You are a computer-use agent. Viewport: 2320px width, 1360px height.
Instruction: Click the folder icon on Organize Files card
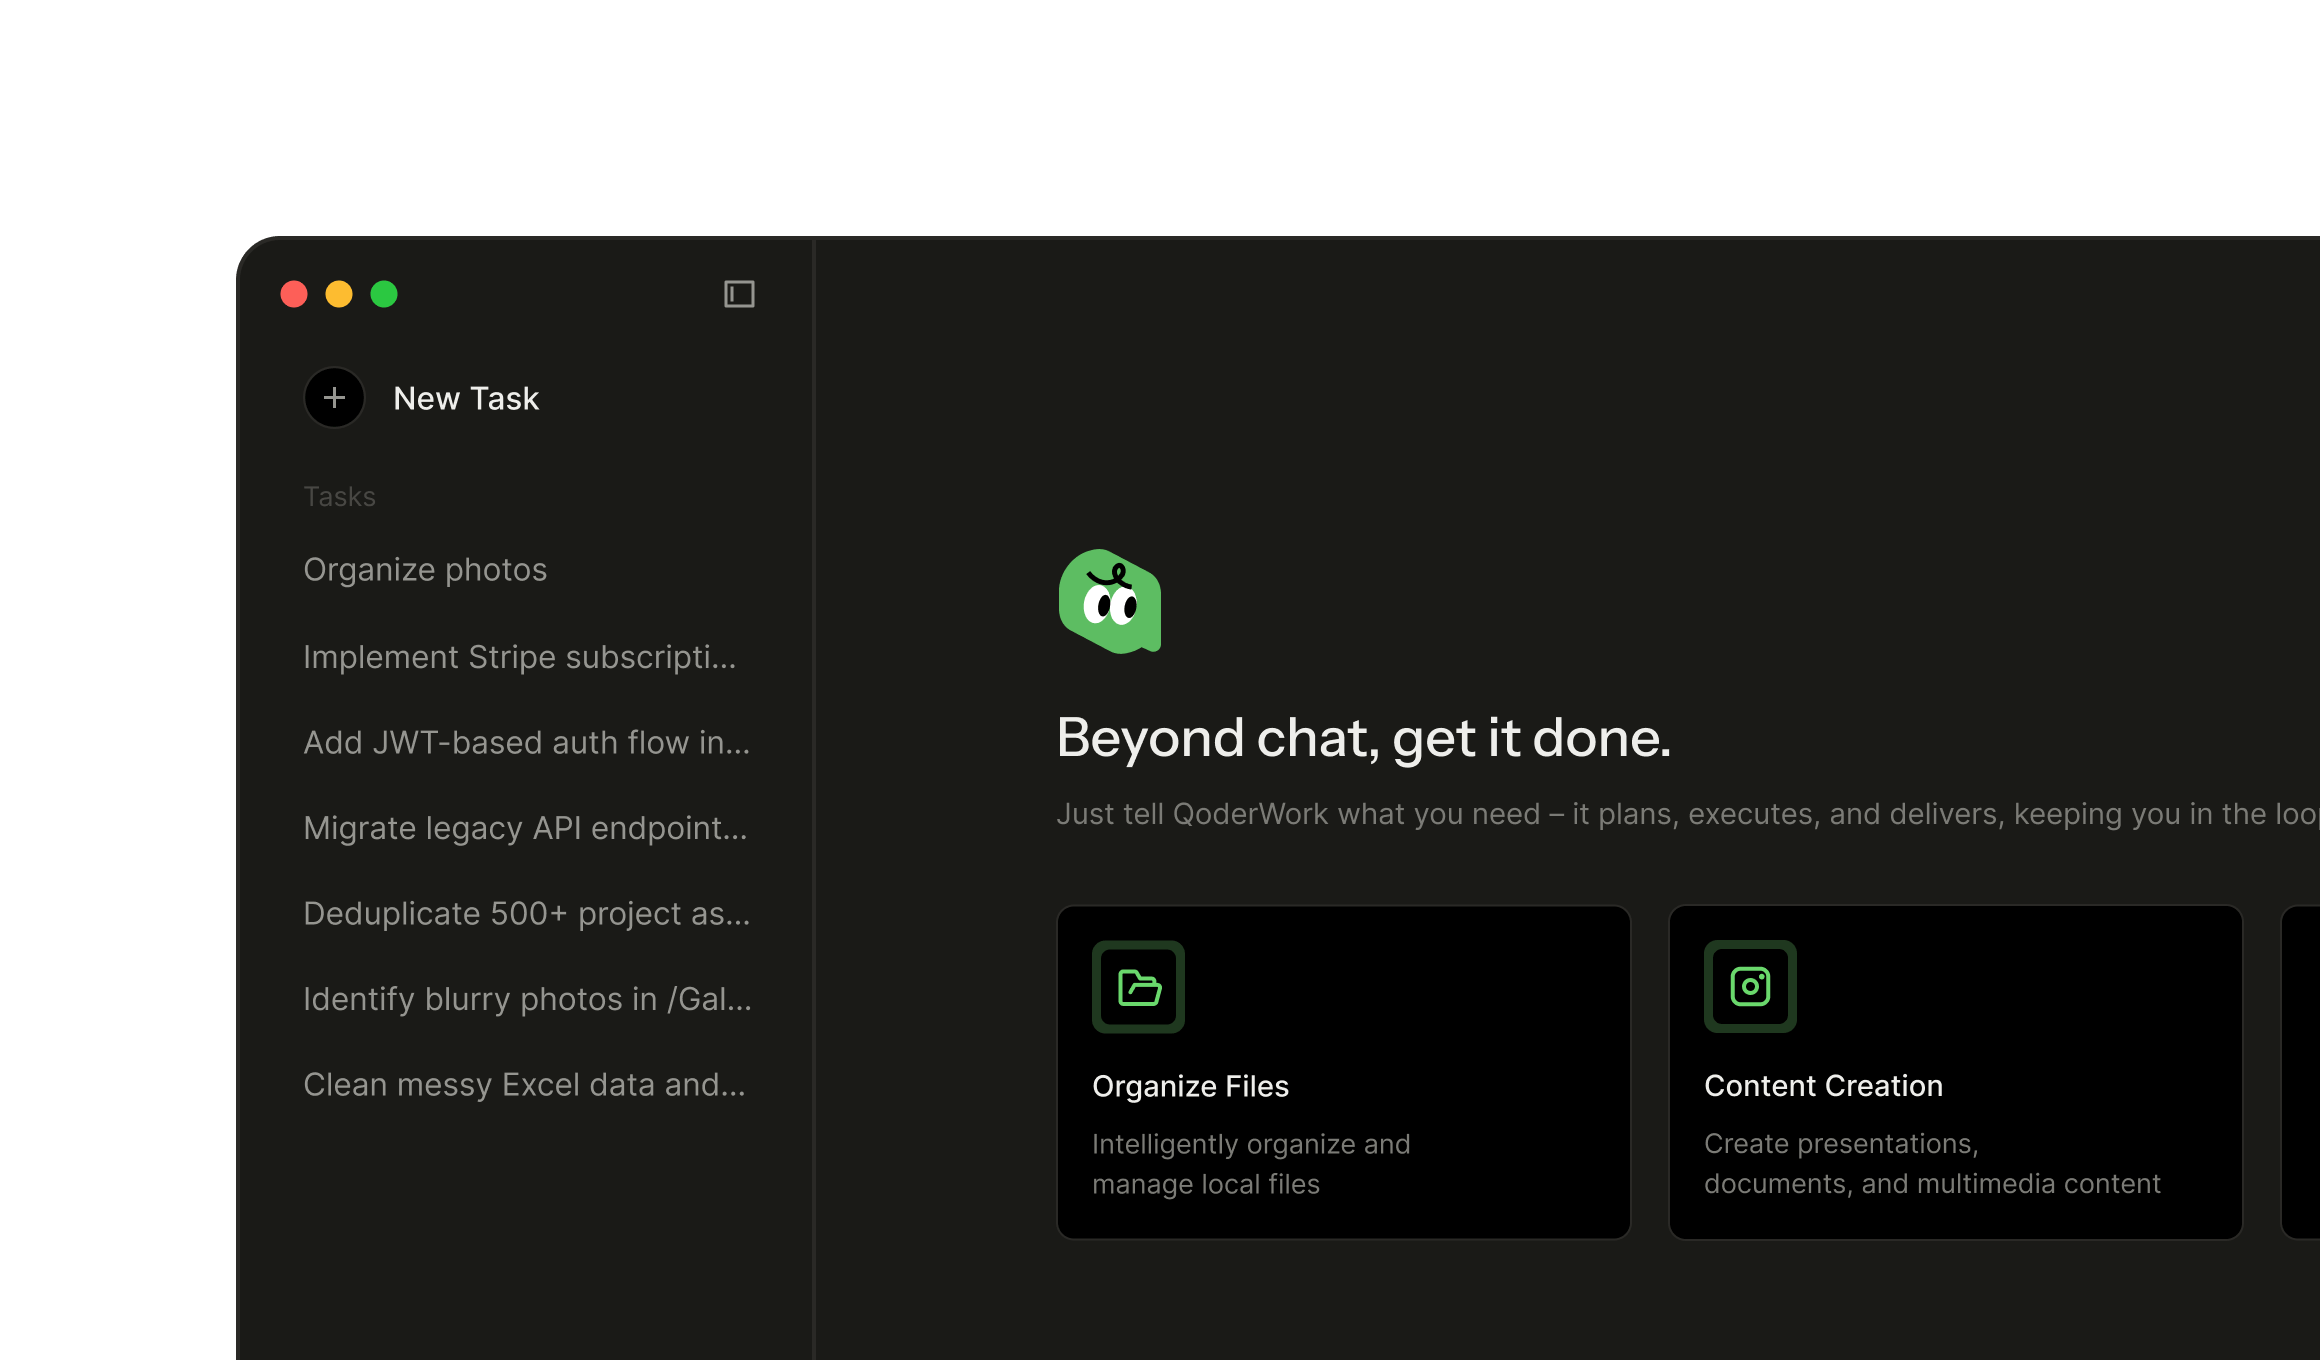coord(1138,987)
